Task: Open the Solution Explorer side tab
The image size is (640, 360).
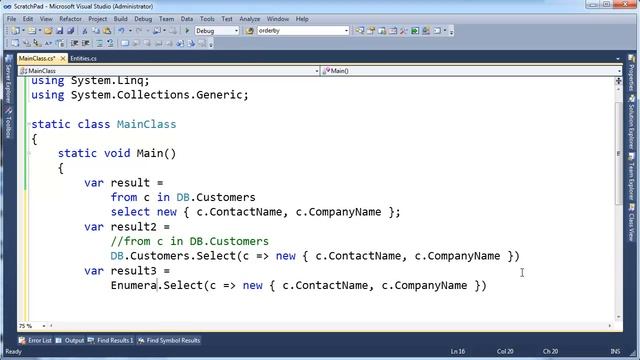Action: pyautogui.click(x=631, y=122)
